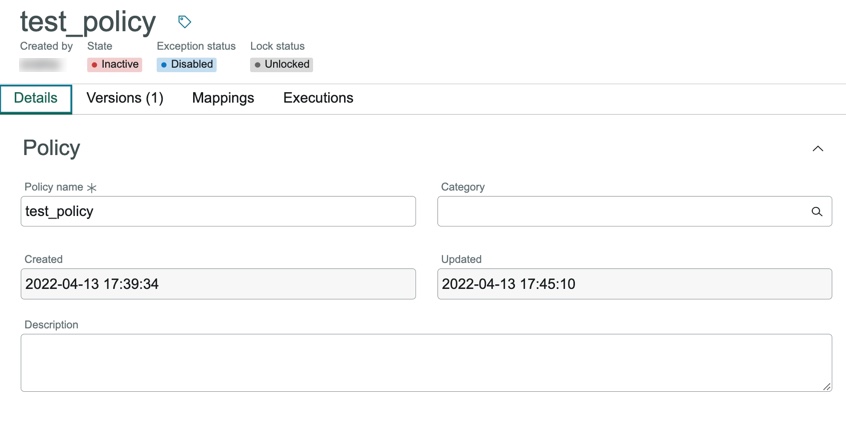Click the Created date field

(x=218, y=284)
